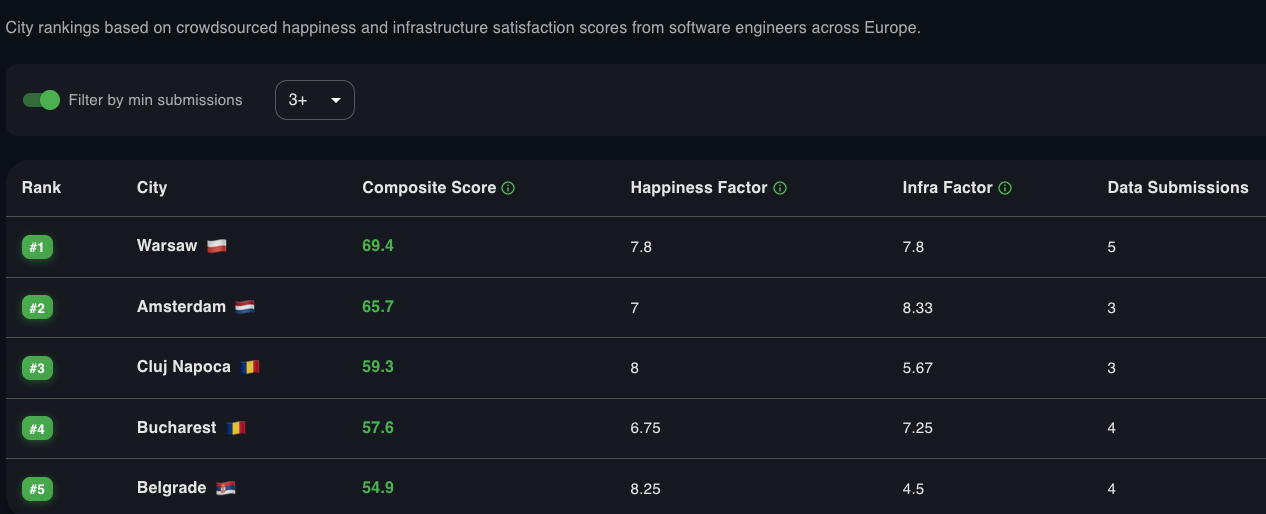Screen dimensions: 1266x514
Task: Sort by the Infra Factor column header
Action: (947, 187)
